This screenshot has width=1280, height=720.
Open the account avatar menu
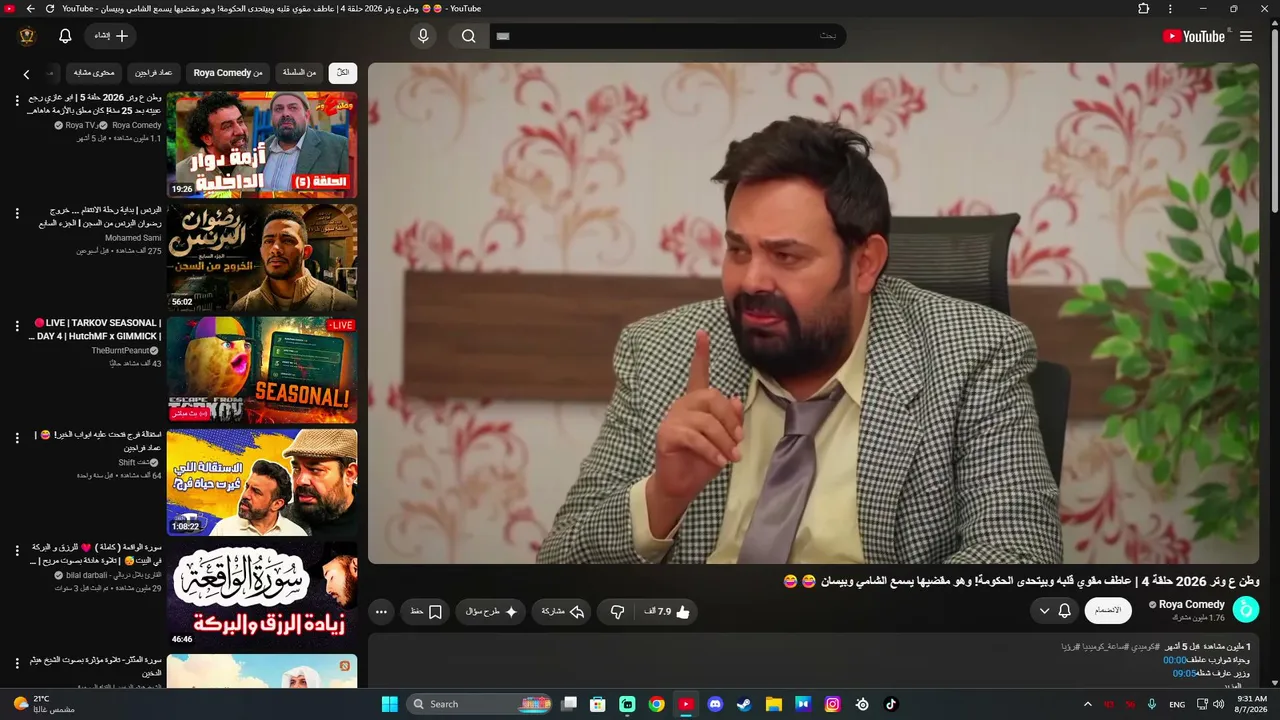pyautogui.click(x=27, y=36)
